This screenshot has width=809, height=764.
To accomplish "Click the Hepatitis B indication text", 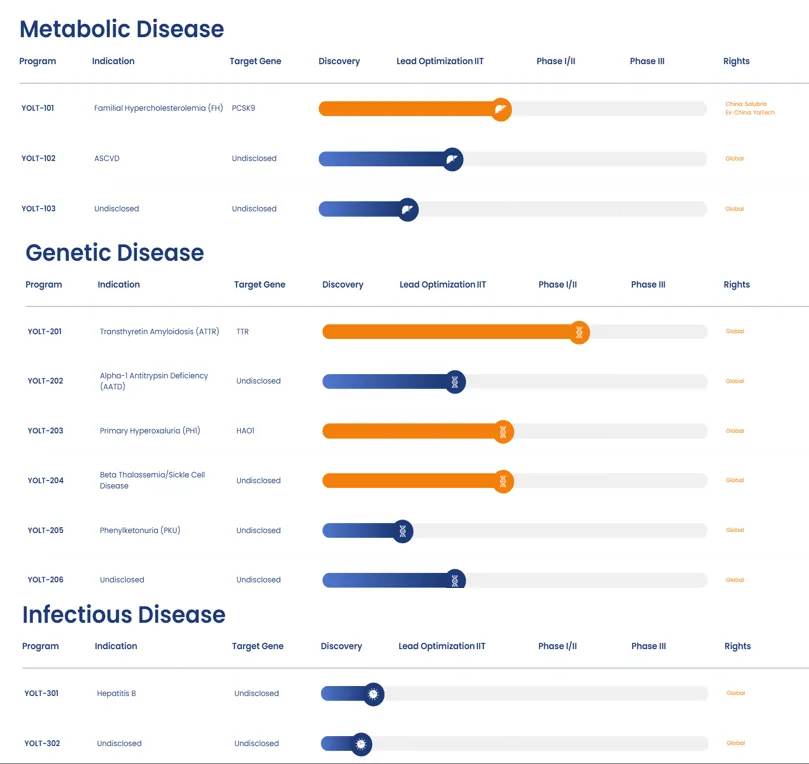I will pyautogui.click(x=116, y=693).
